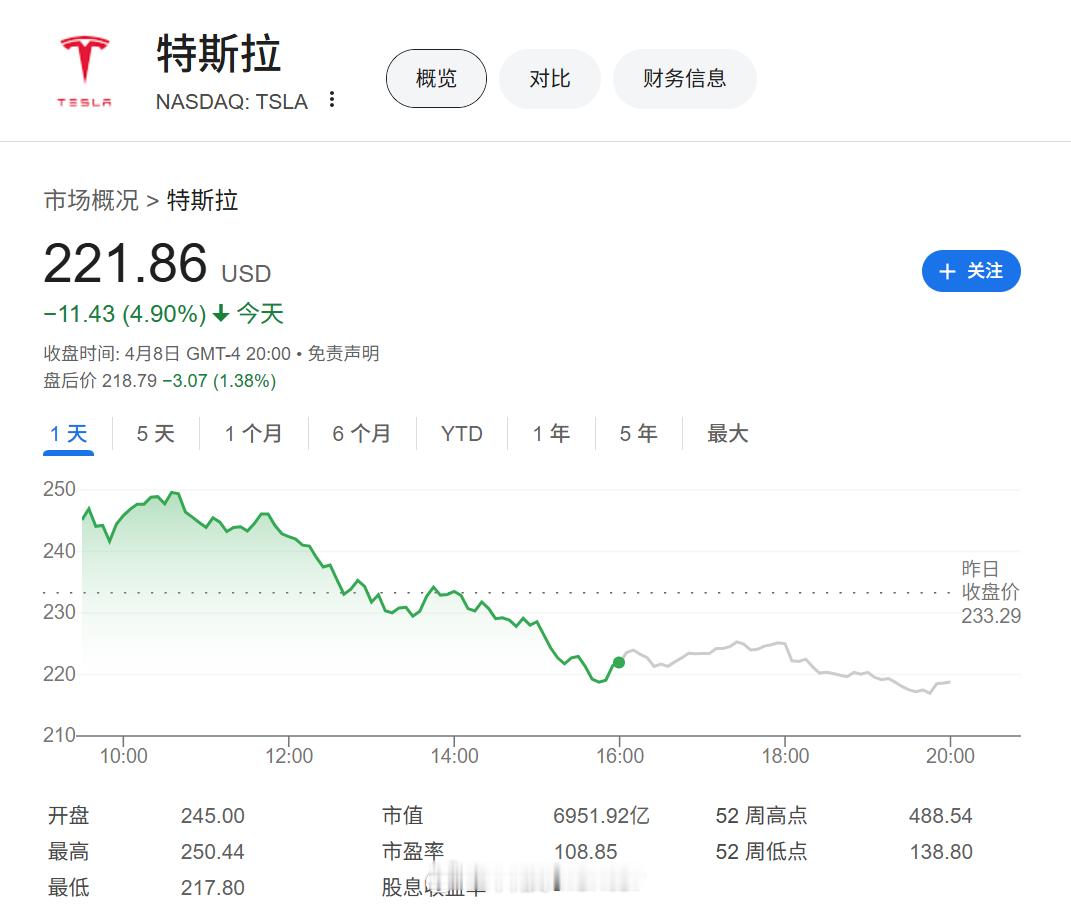Viewport: 1071px width, 904px height.
Task: Click the 221.86 current price value
Action: 126,264
